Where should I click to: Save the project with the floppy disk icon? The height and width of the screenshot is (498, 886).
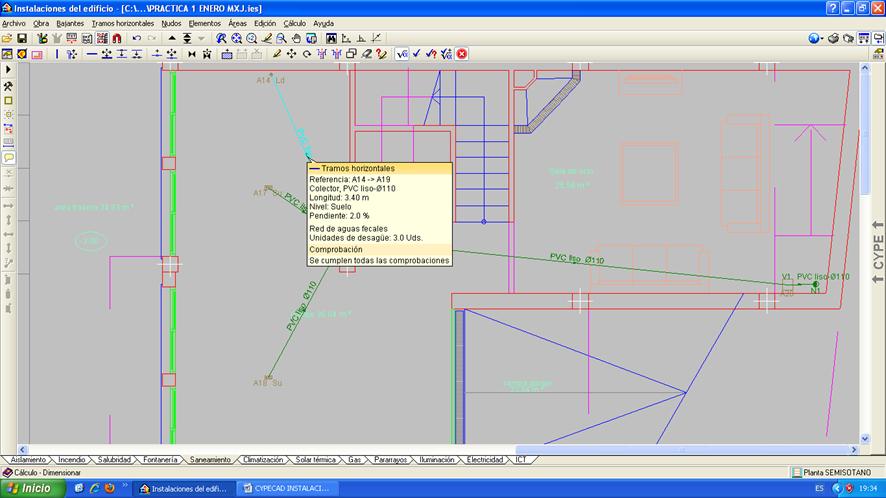(x=21, y=38)
